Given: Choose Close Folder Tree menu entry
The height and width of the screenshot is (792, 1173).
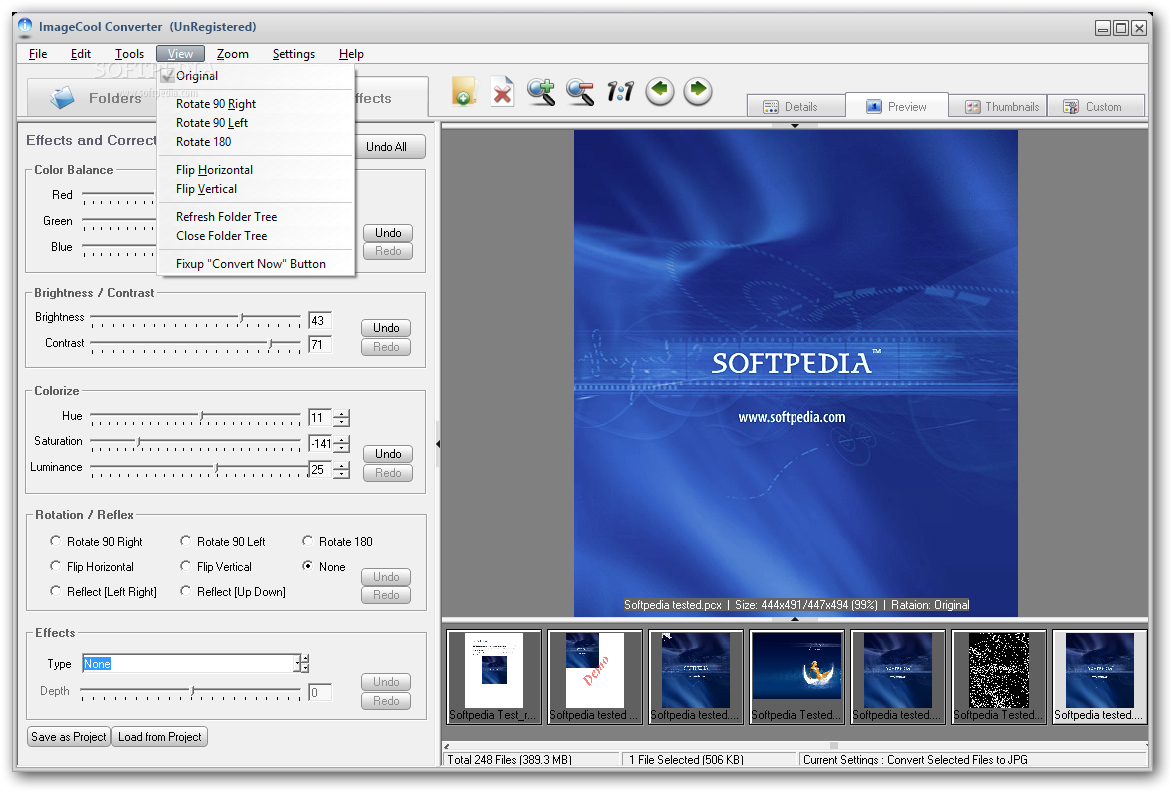Looking at the screenshot, I should tap(256, 236).
